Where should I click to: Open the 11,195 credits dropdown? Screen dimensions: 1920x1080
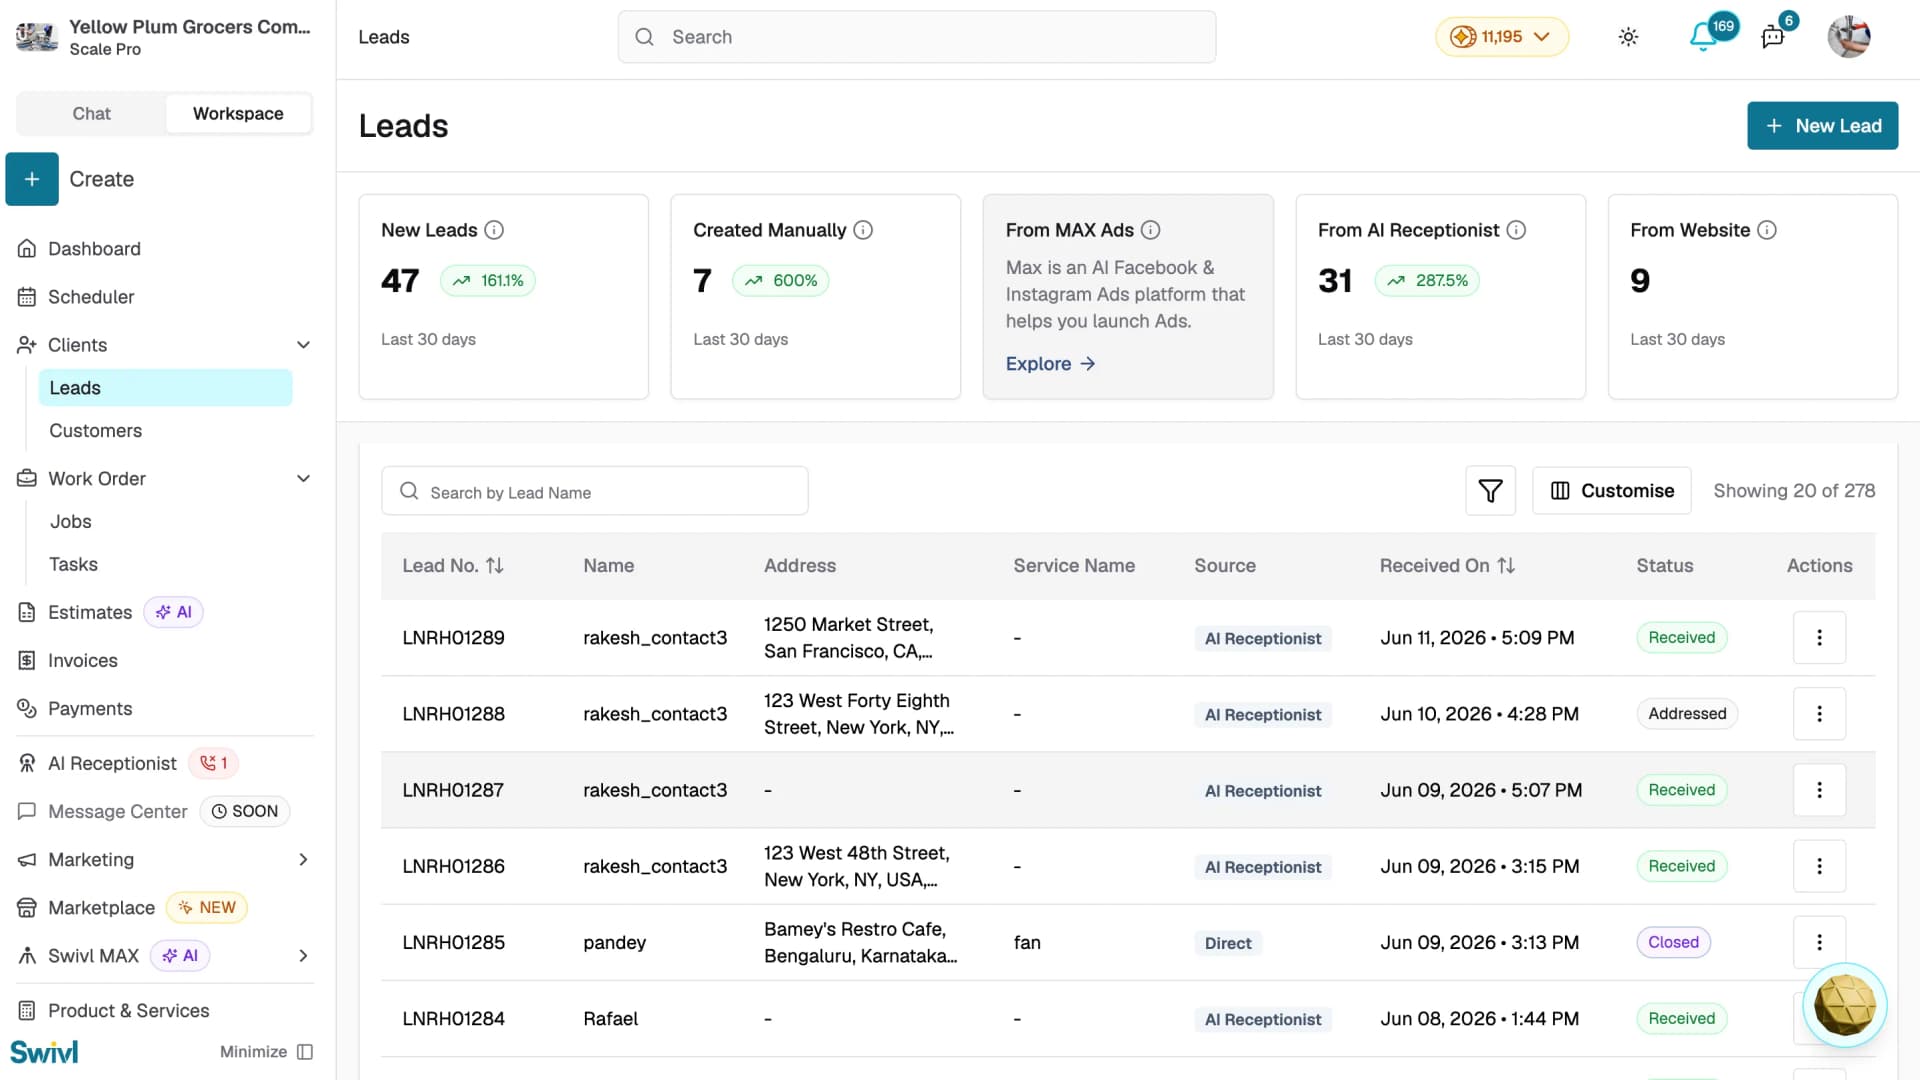1501,37
